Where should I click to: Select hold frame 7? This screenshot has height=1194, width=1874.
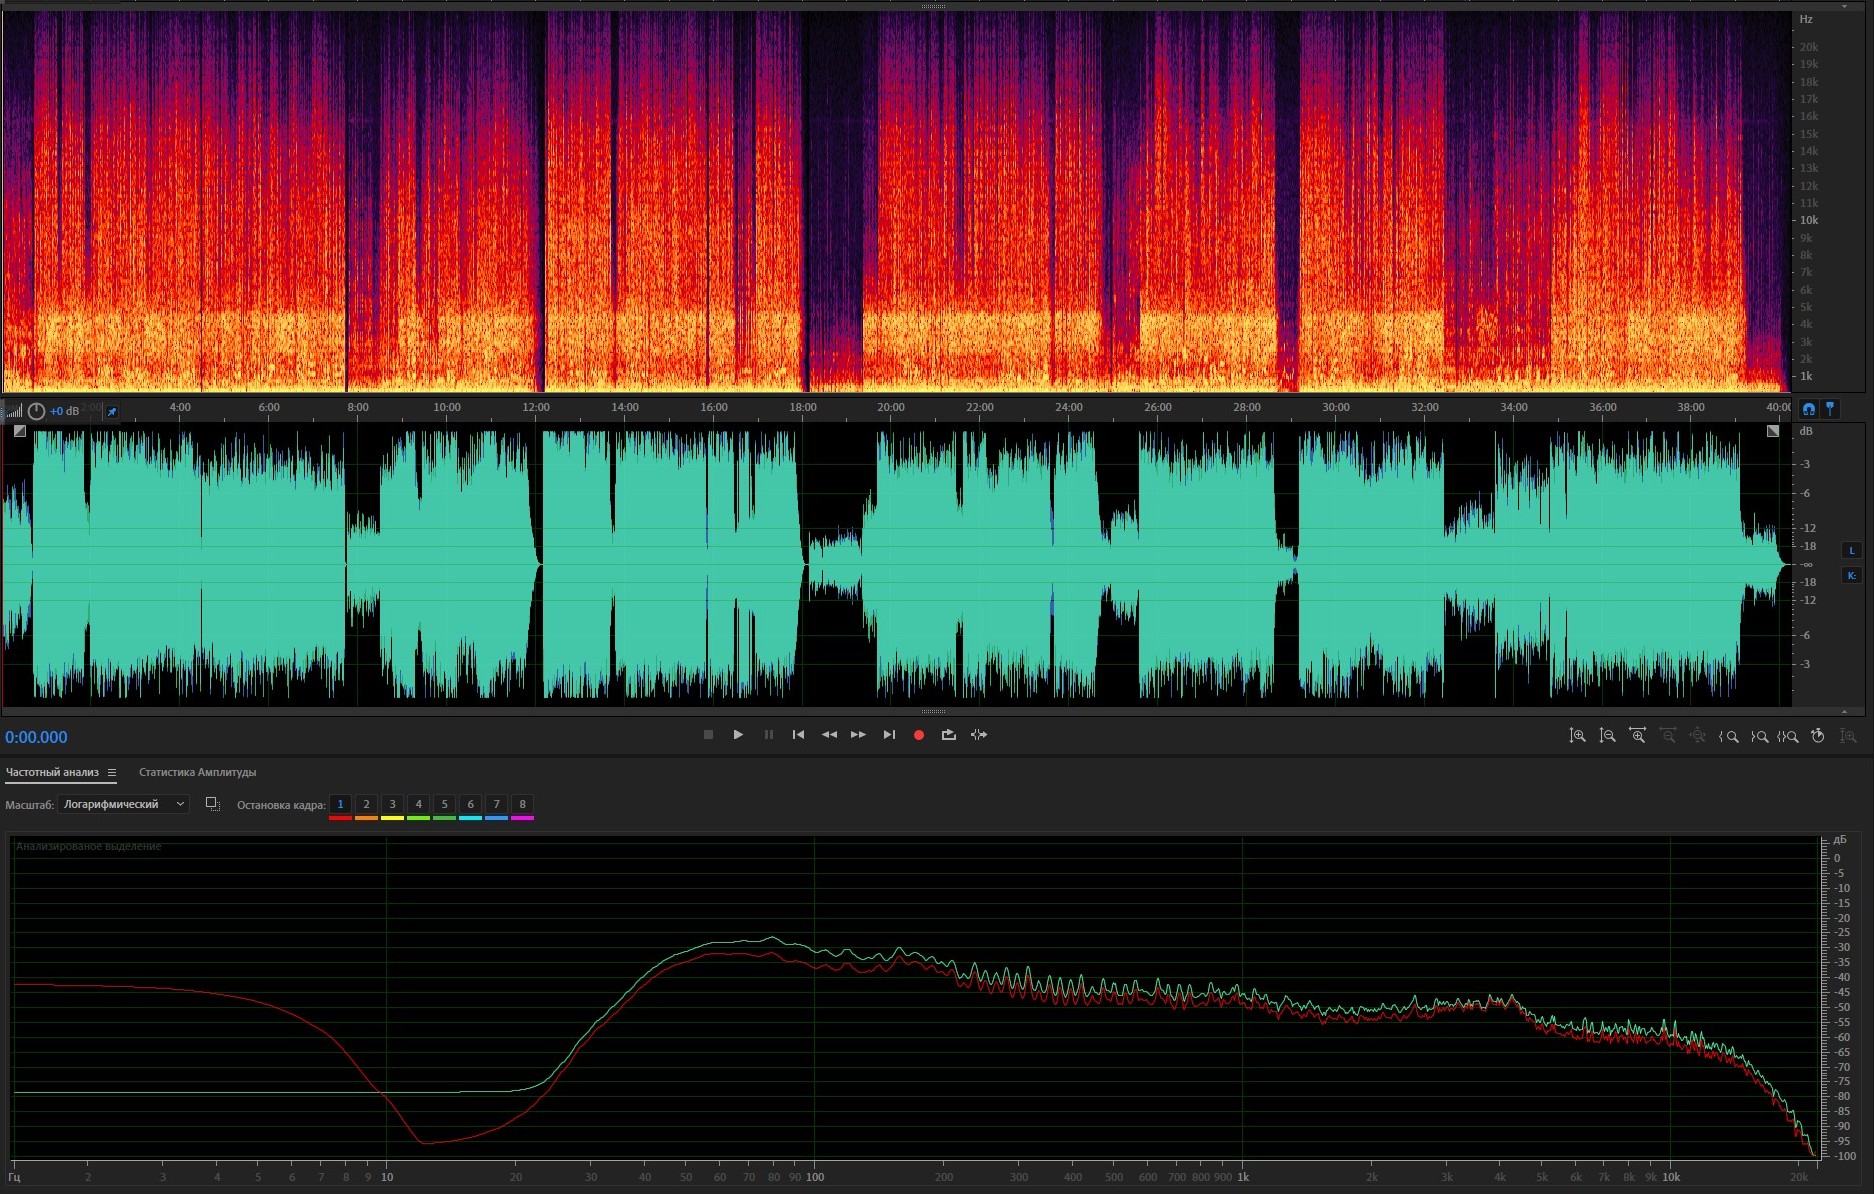coord(496,804)
